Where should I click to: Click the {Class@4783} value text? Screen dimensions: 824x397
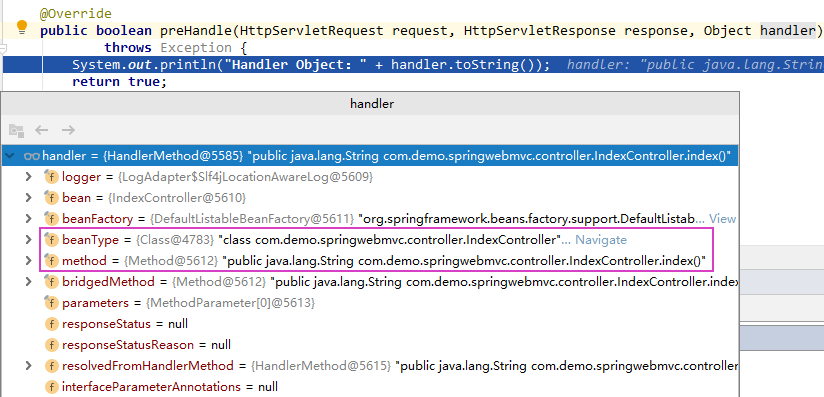click(x=175, y=240)
